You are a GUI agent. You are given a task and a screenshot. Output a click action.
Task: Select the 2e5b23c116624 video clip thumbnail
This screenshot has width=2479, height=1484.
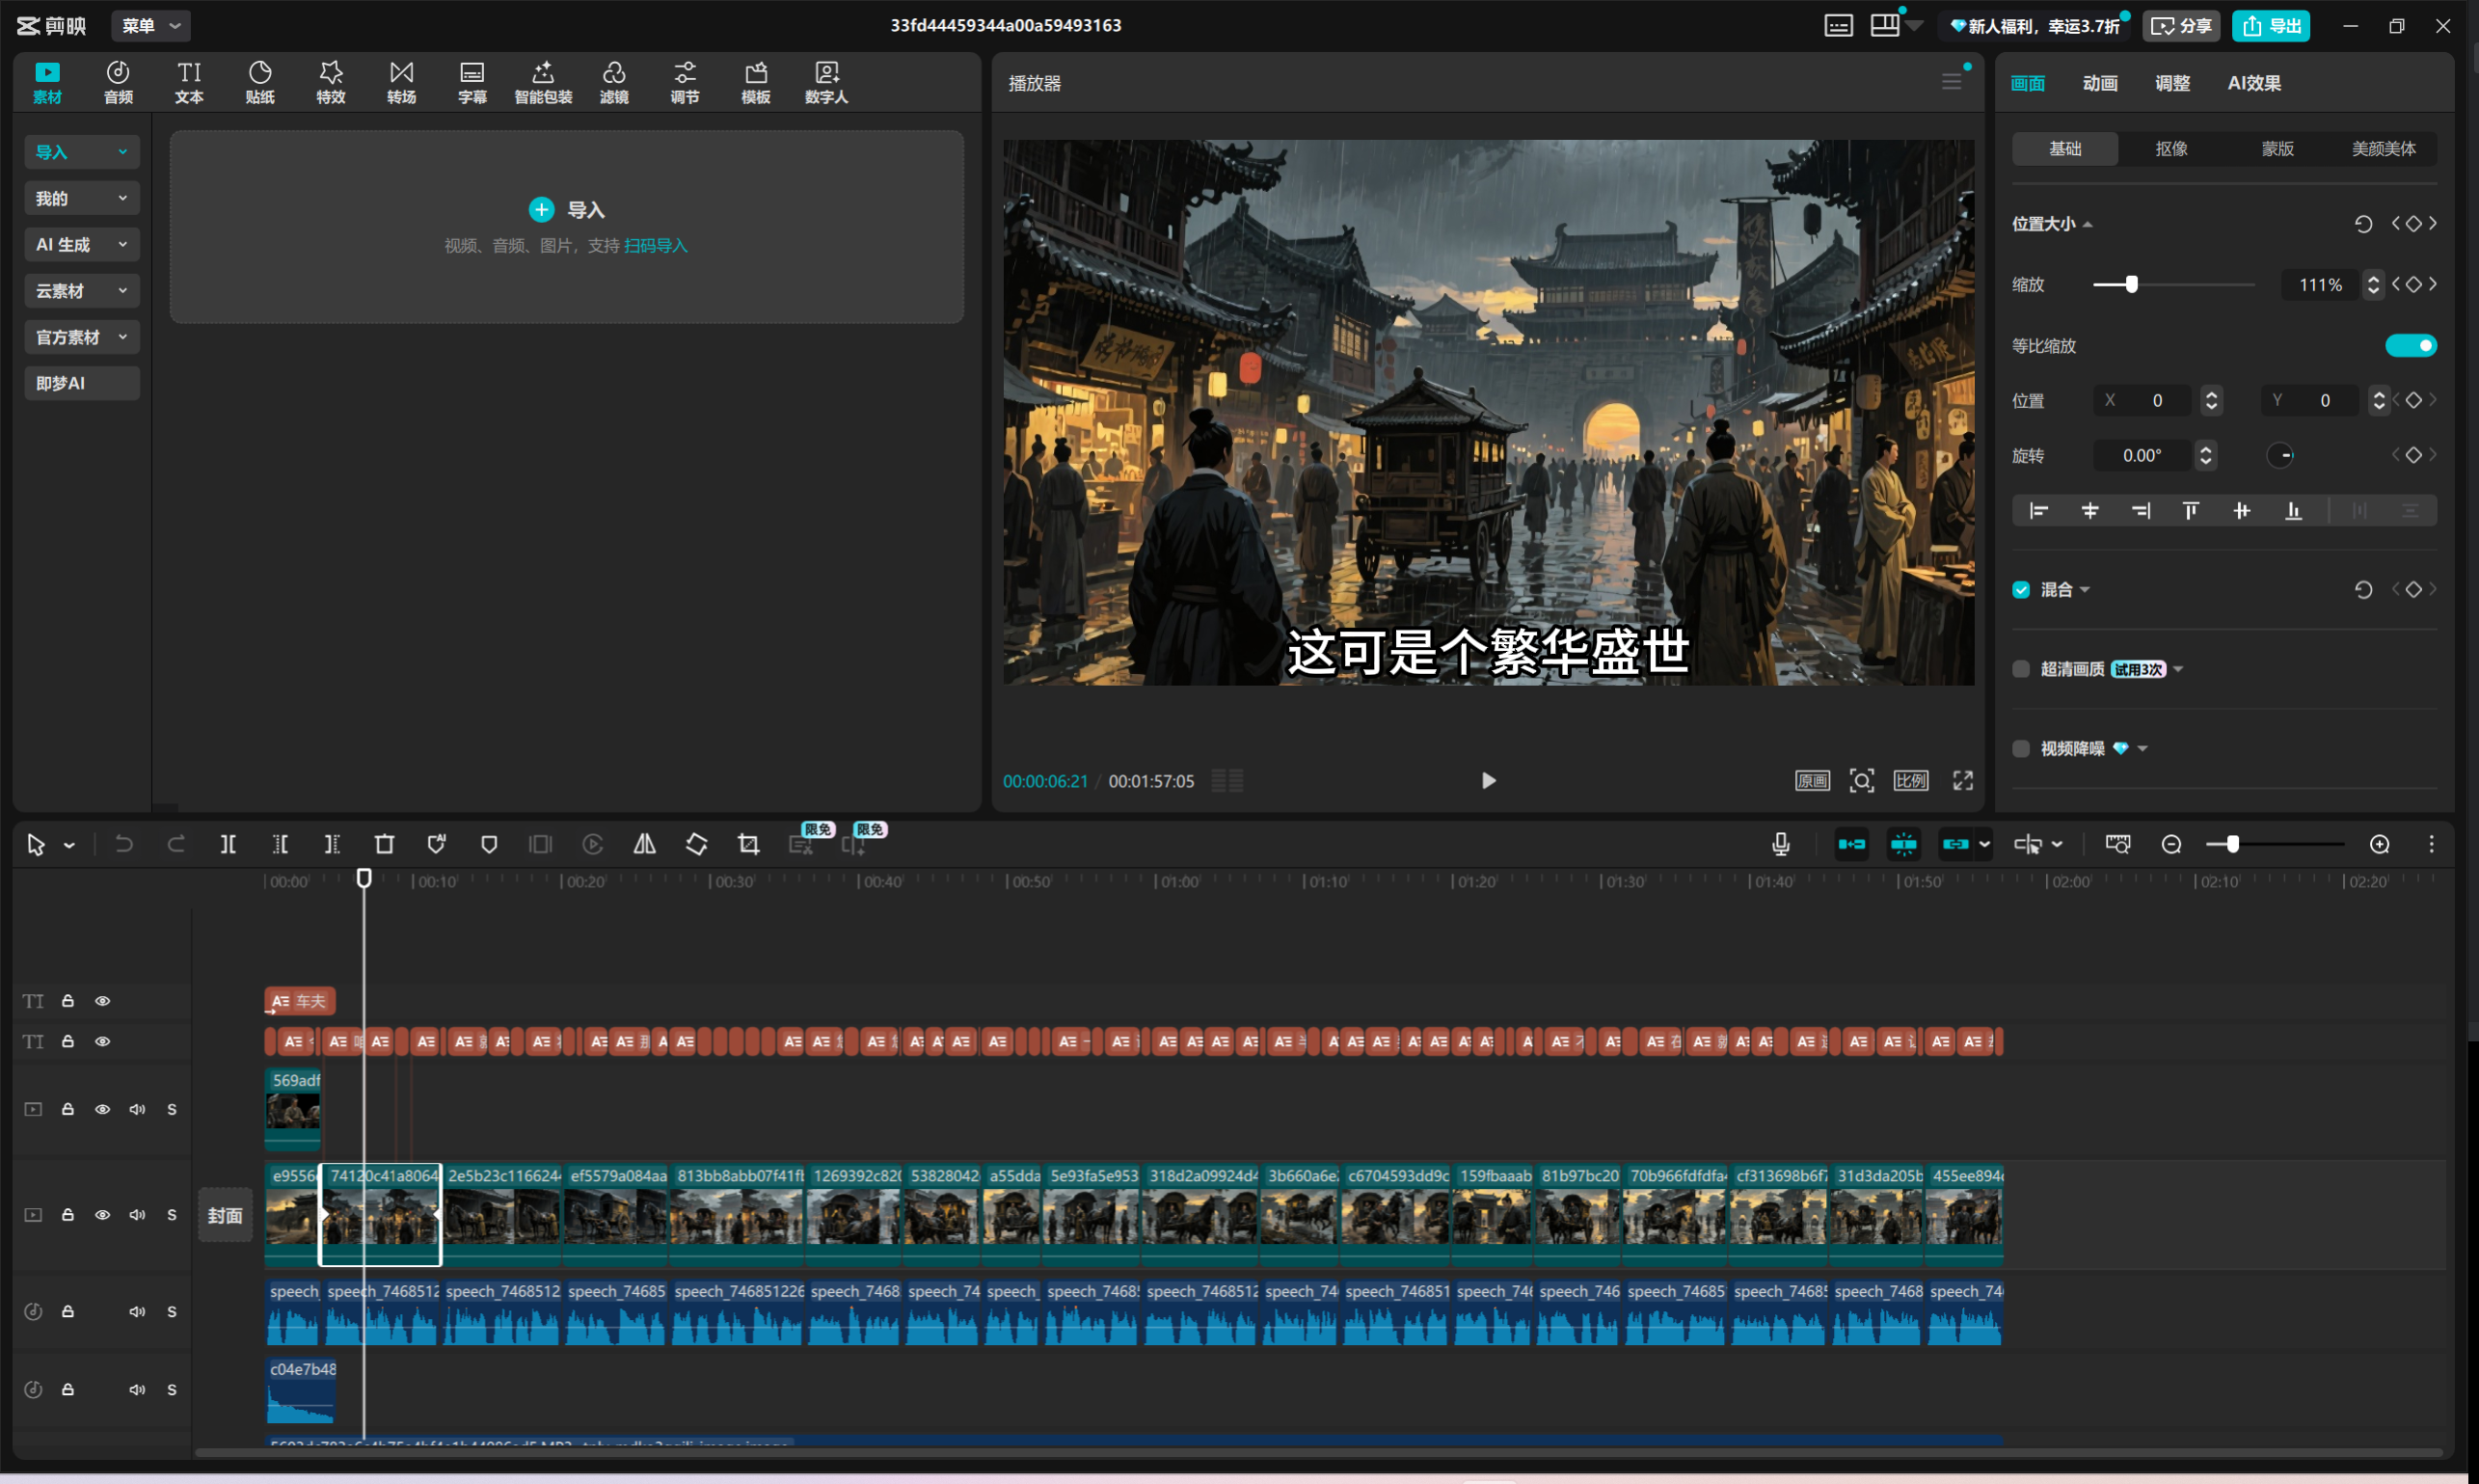pyautogui.click(x=503, y=1215)
